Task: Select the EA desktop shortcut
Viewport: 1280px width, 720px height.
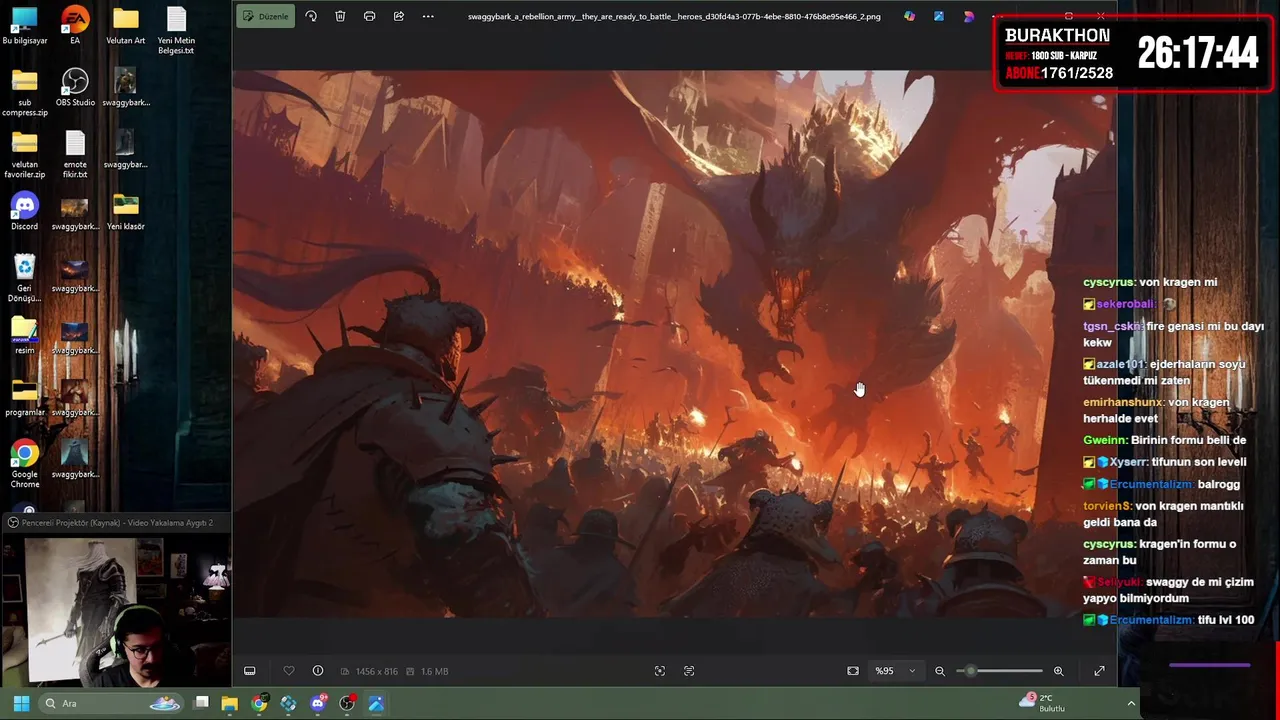Action: click(75, 27)
